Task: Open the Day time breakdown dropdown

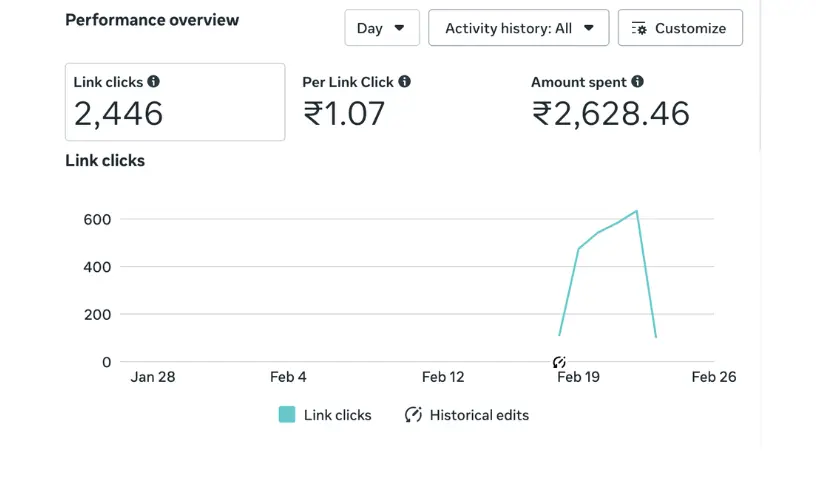Action: tap(381, 28)
